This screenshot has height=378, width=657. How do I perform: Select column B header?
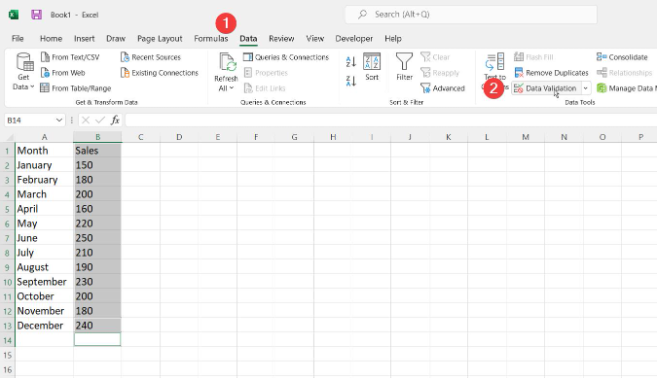click(98, 137)
